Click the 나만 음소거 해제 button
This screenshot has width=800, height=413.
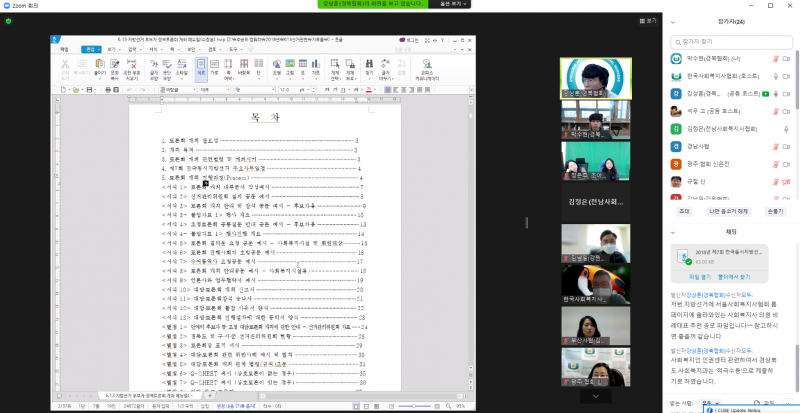coord(728,211)
